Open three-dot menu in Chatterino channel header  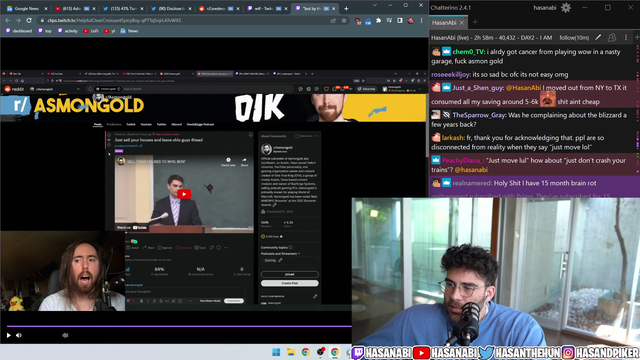(626, 38)
